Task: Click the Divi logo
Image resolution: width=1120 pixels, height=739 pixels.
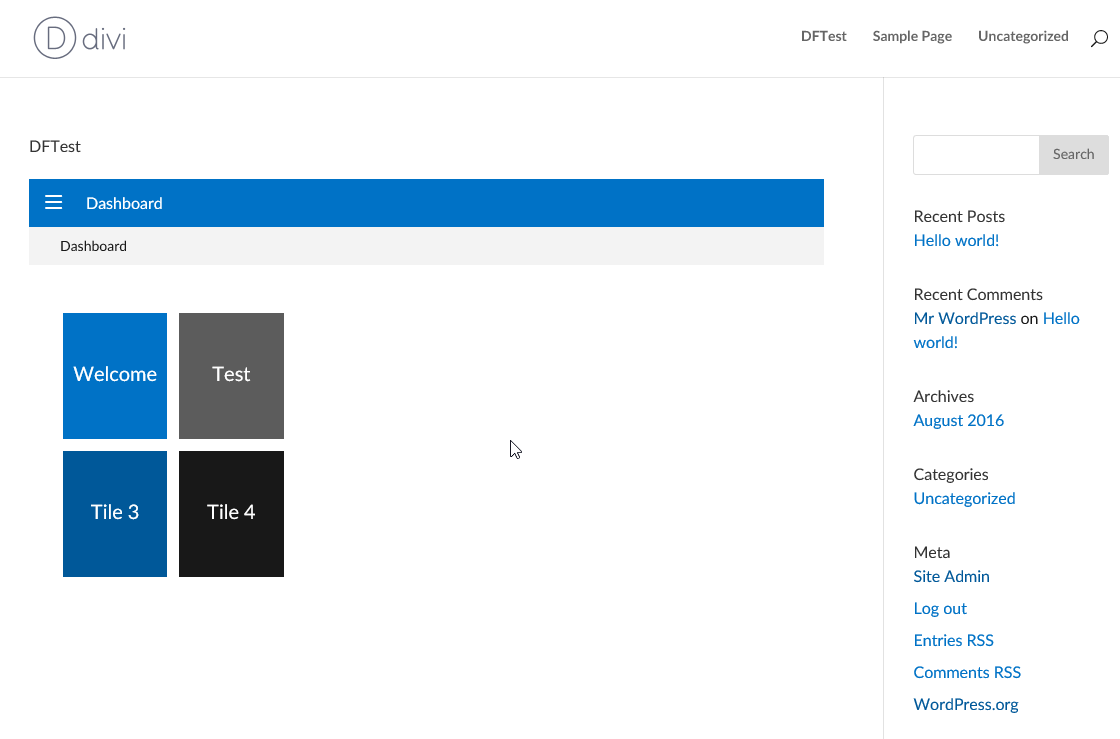Action: pyautogui.click(x=78, y=38)
